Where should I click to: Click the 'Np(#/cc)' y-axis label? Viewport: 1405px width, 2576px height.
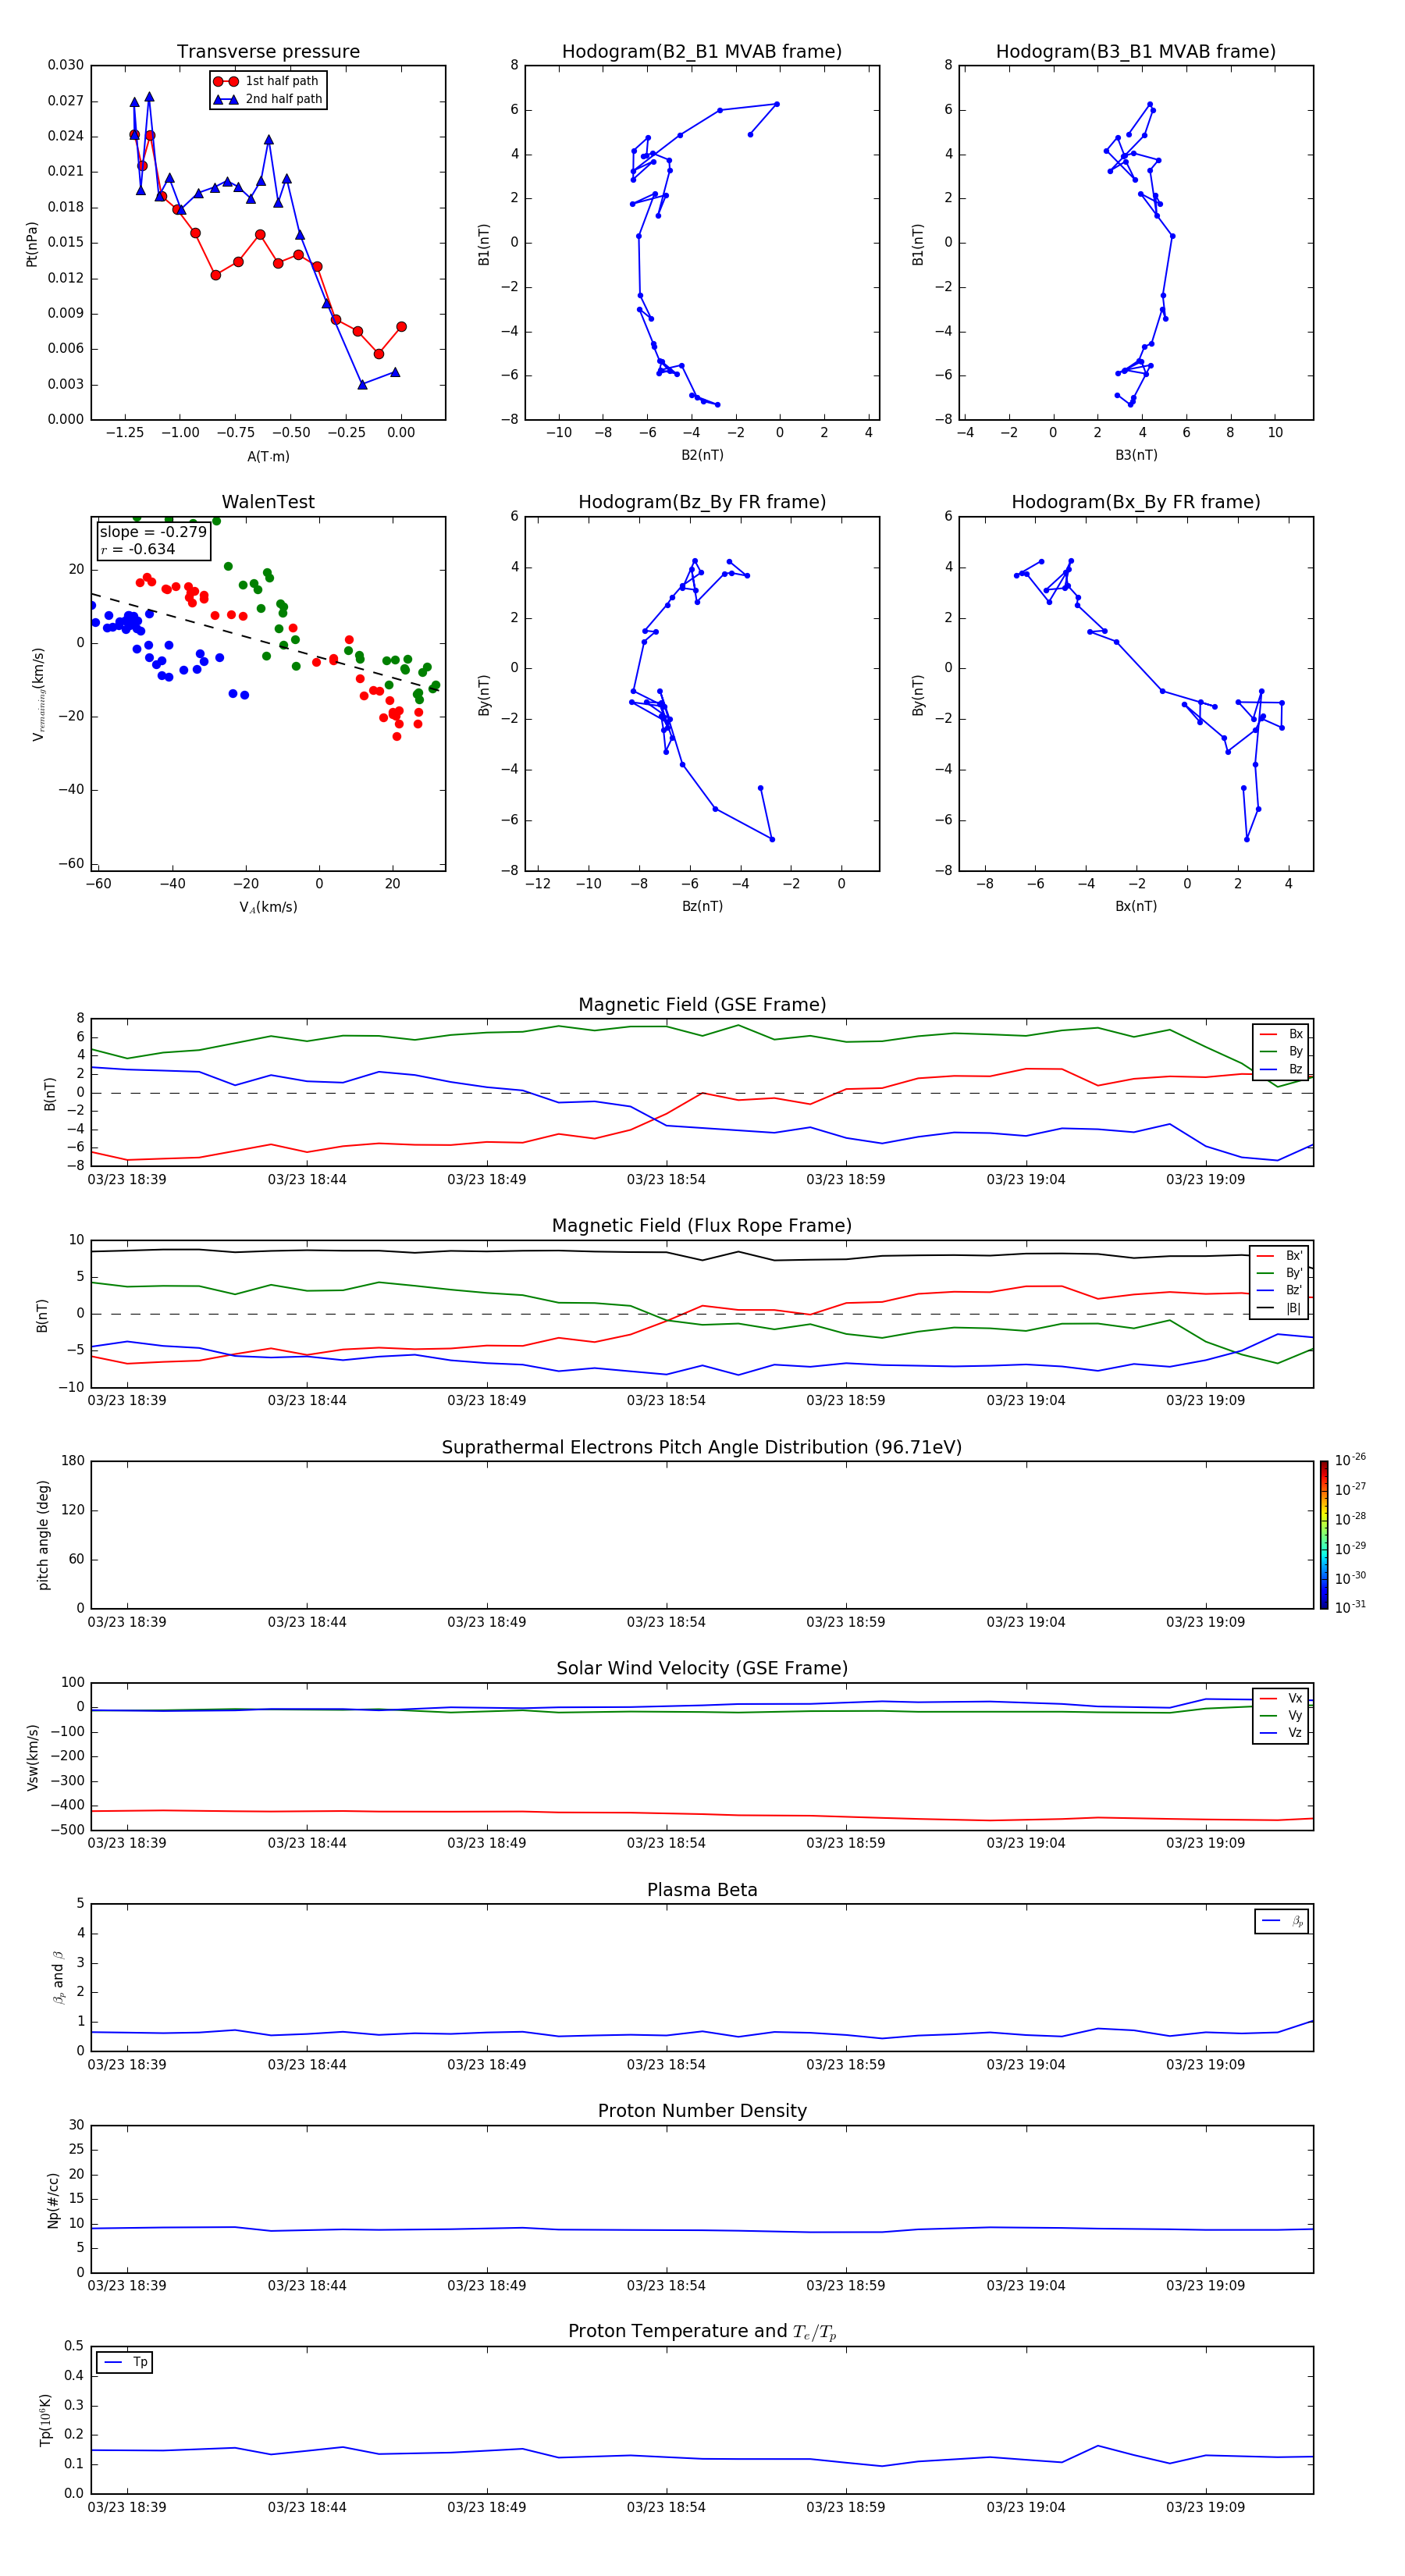click(53, 2200)
